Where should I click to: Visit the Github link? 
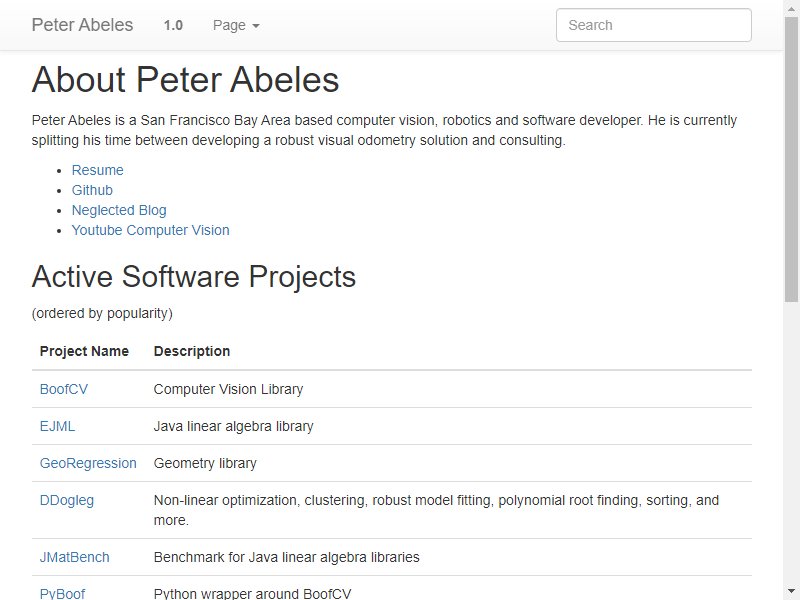(x=92, y=190)
